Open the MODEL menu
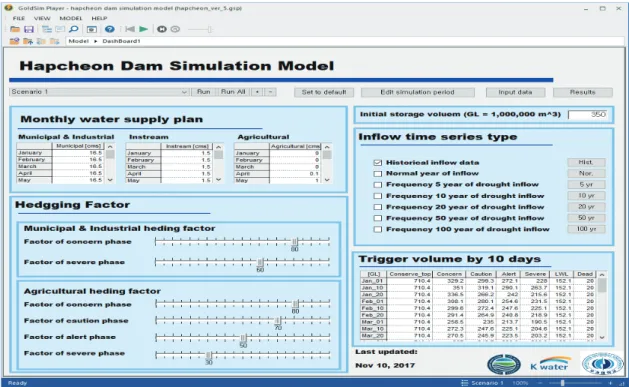The height and width of the screenshot is (387, 629). [x=71, y=18]
